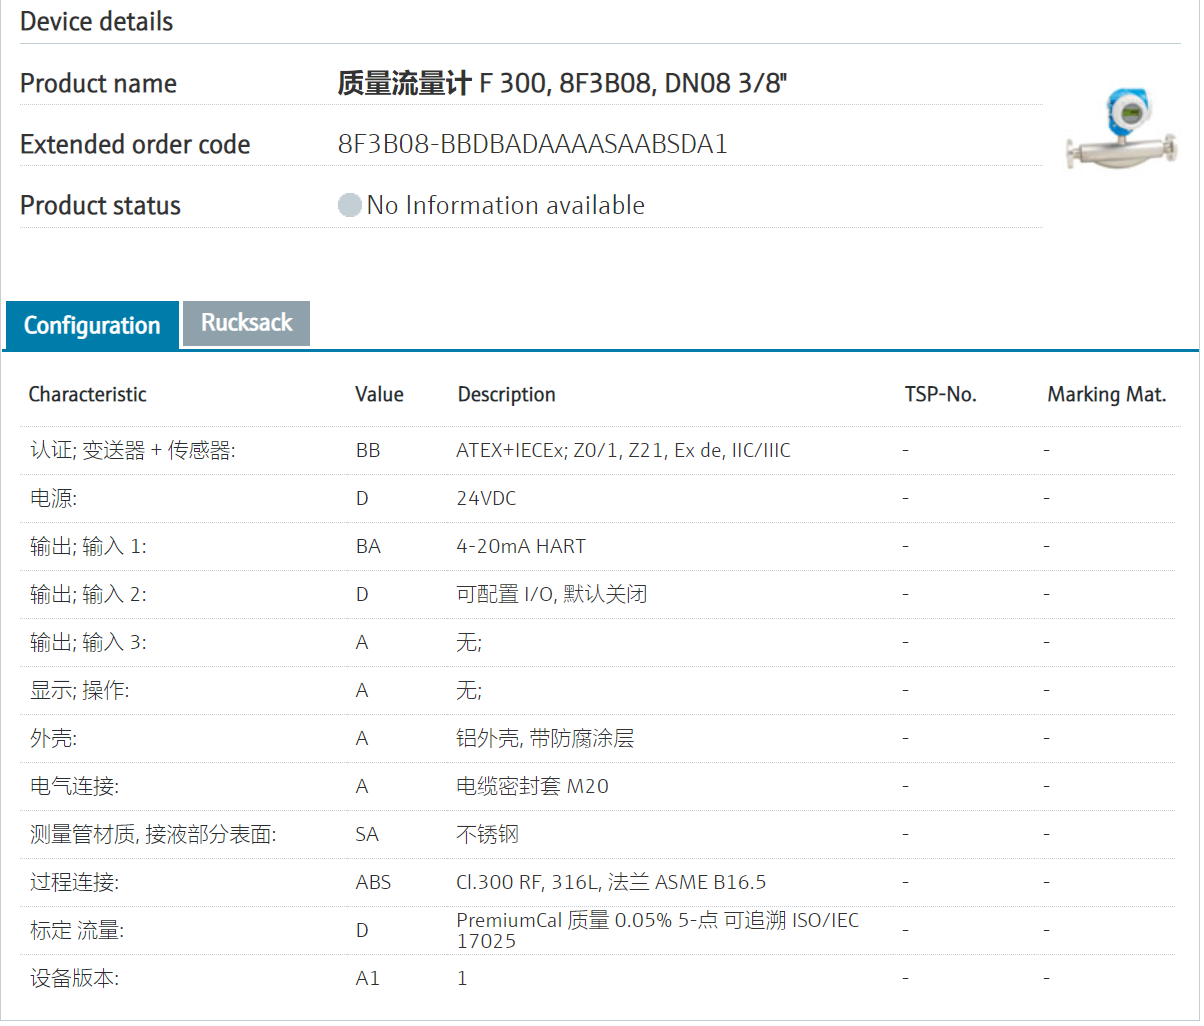Image resolution: width=1204 pixels, height=1026 pixels.
Task: Select the Configuration tab
Action: [x=92, y=325]
